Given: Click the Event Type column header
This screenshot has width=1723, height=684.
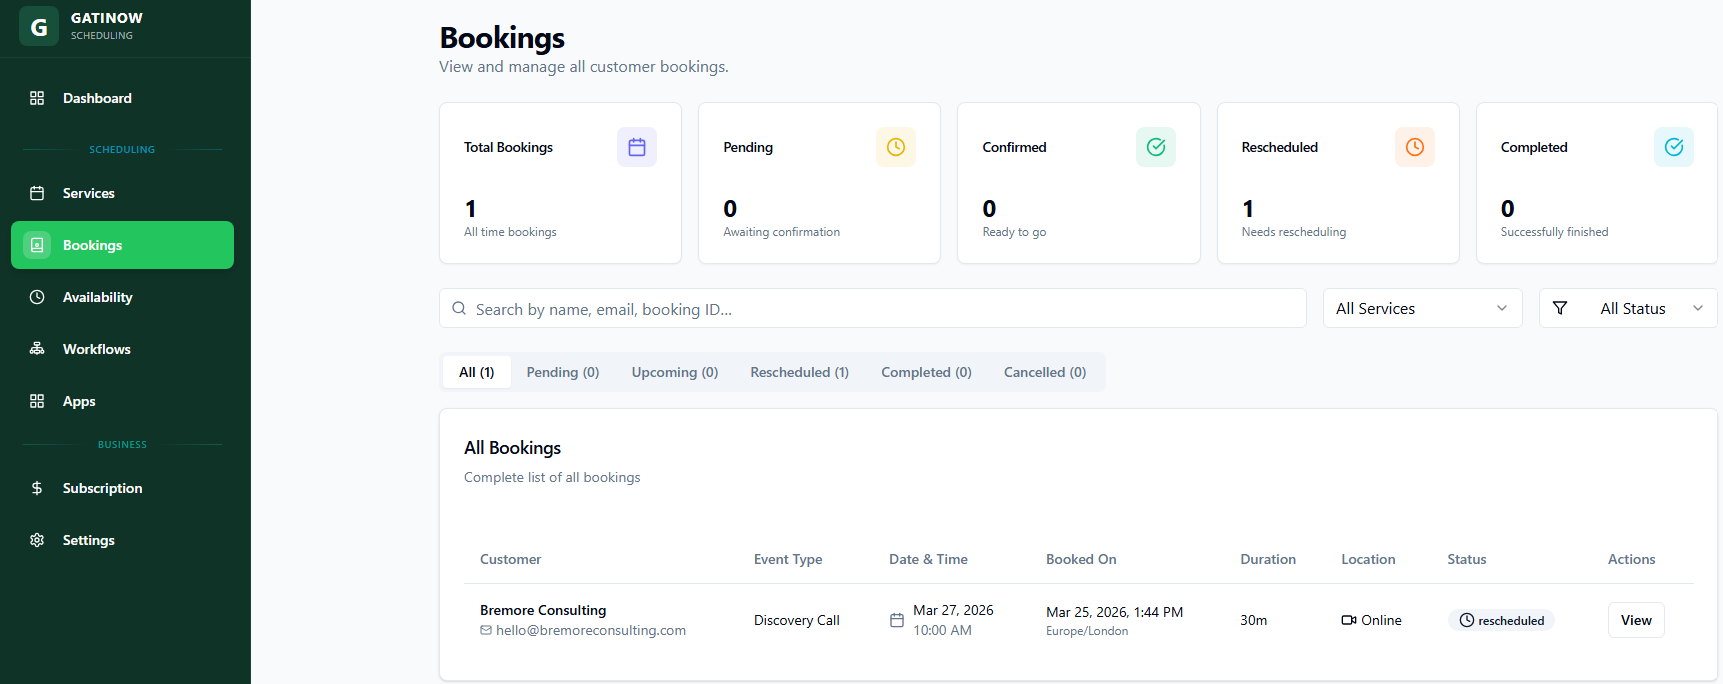Looking at the screenshot, I should (x=788, y=559).
